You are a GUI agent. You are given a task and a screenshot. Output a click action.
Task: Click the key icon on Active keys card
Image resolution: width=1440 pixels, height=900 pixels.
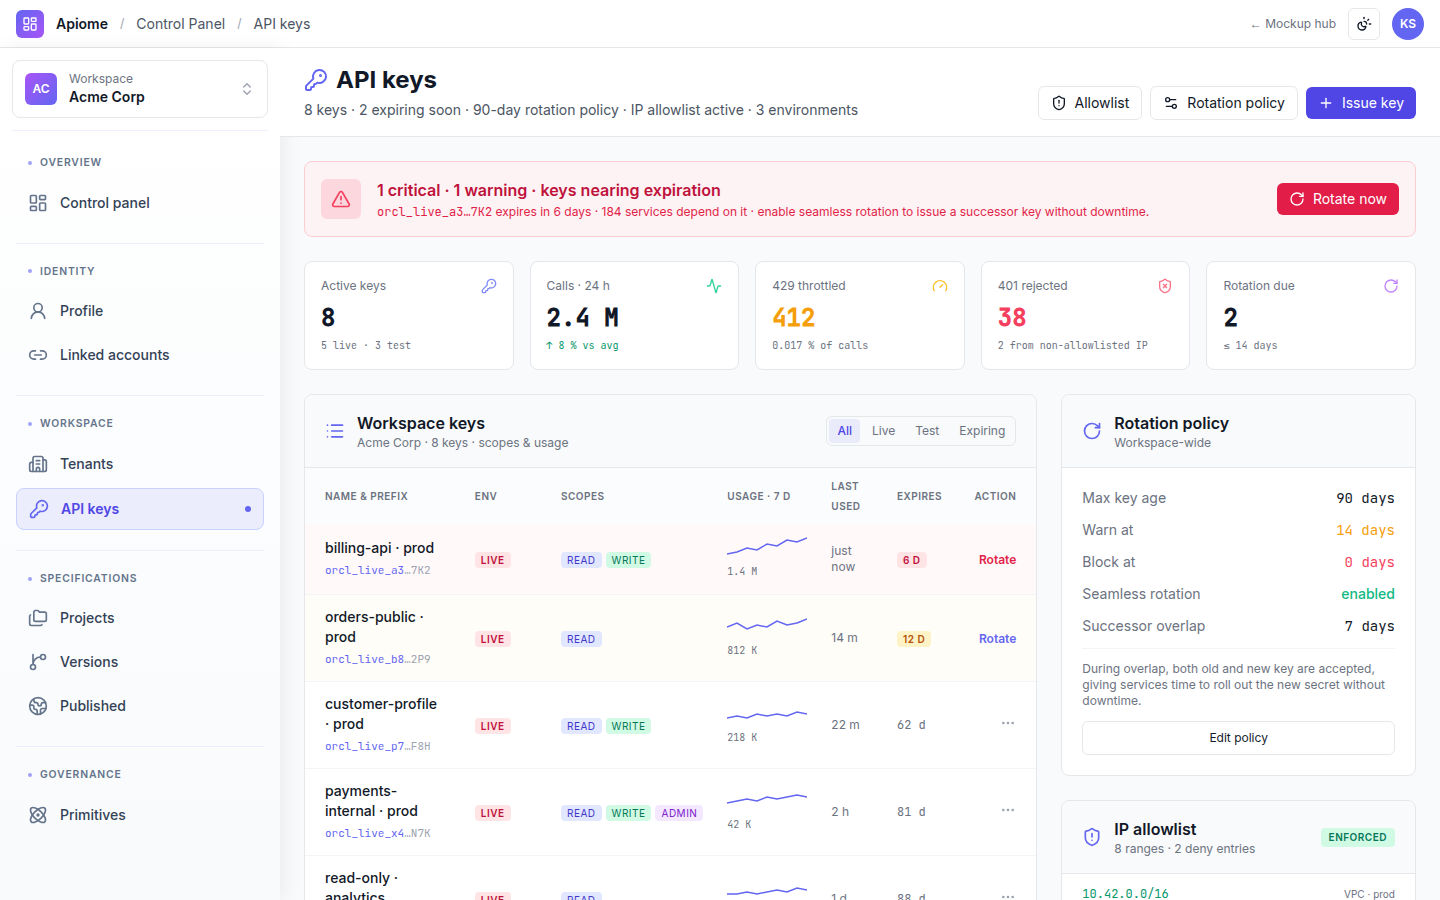[x=489, y=286]
